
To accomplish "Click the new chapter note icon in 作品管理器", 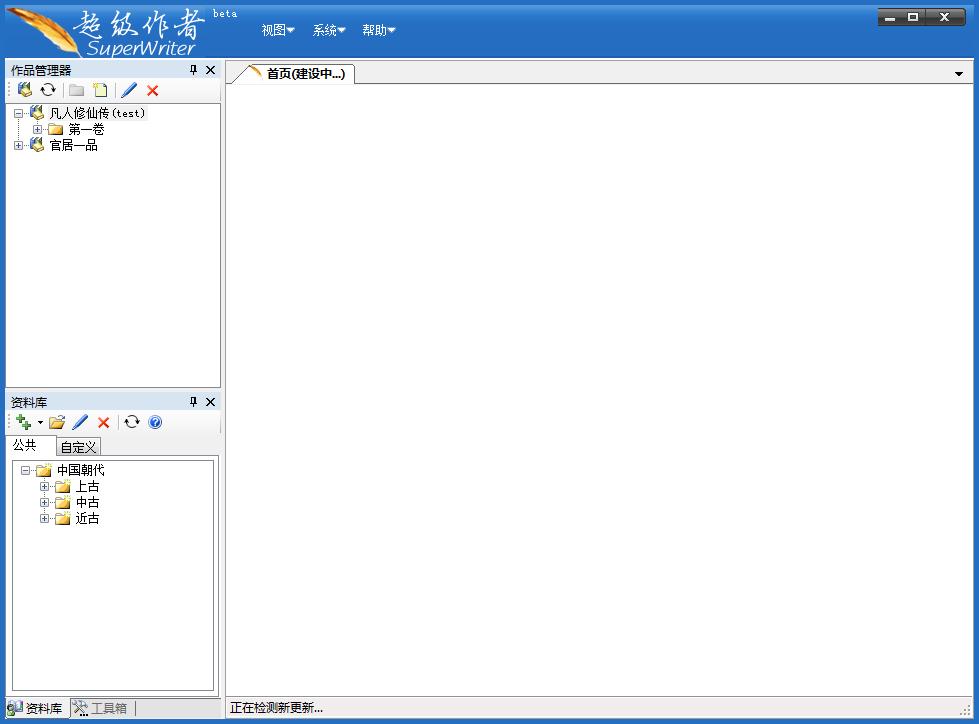I will (100, 90).
